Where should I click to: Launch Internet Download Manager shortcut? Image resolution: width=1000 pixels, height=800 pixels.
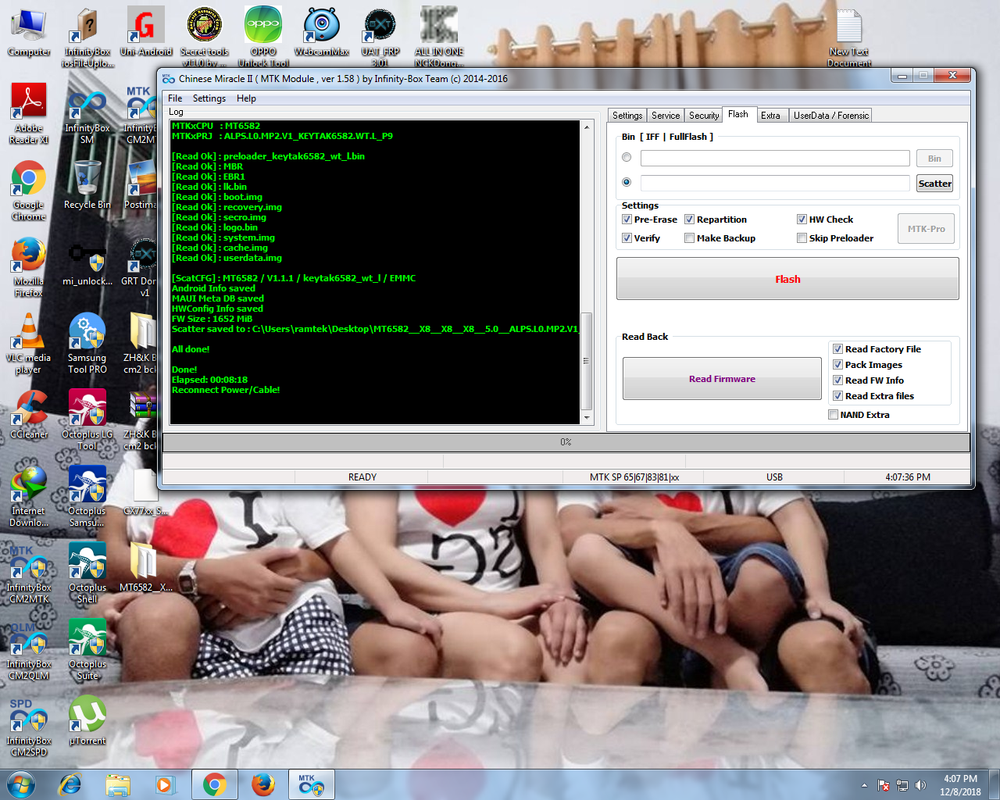[29, 496]
